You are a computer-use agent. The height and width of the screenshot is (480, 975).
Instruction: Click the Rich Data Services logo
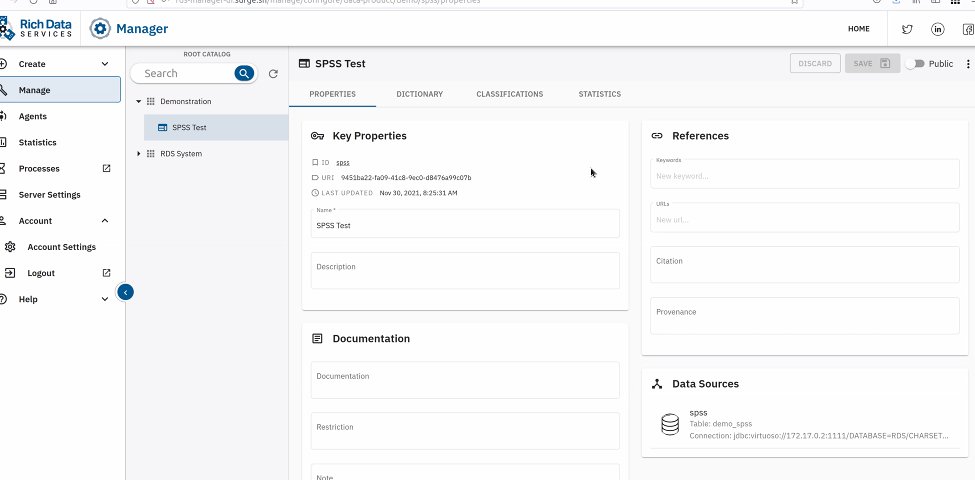[x=36, y=29]
